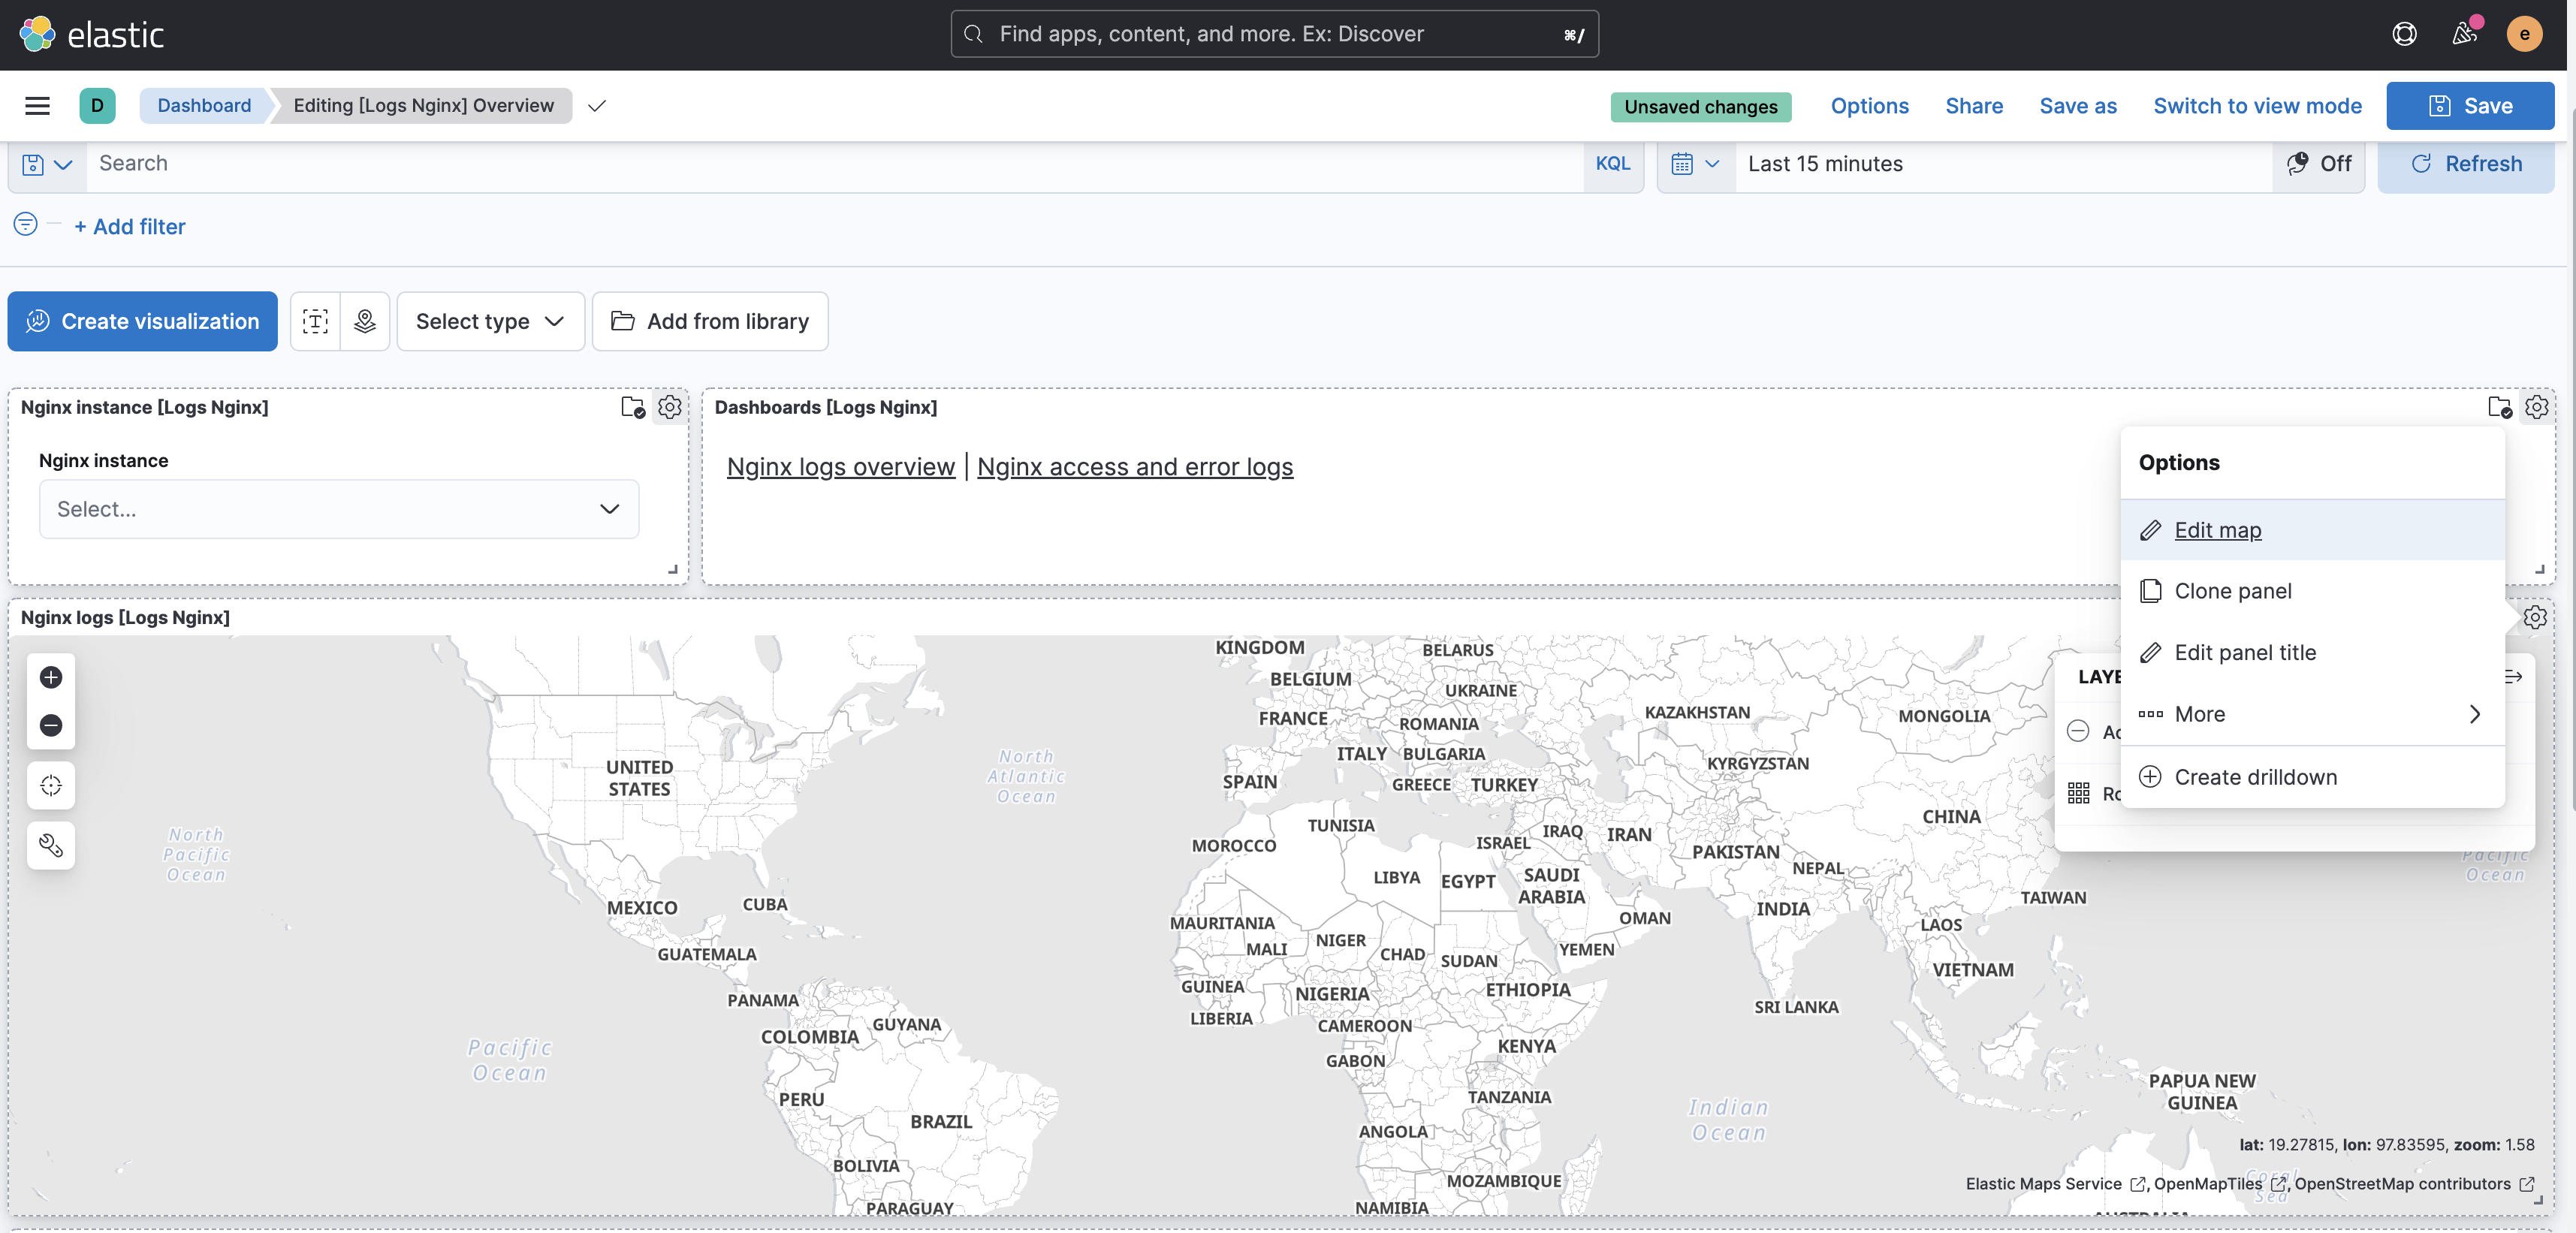The width and height of the screenshot is (2576, 1233).
Task: Switch the KQL query language option
Action: pos(1612,164)
